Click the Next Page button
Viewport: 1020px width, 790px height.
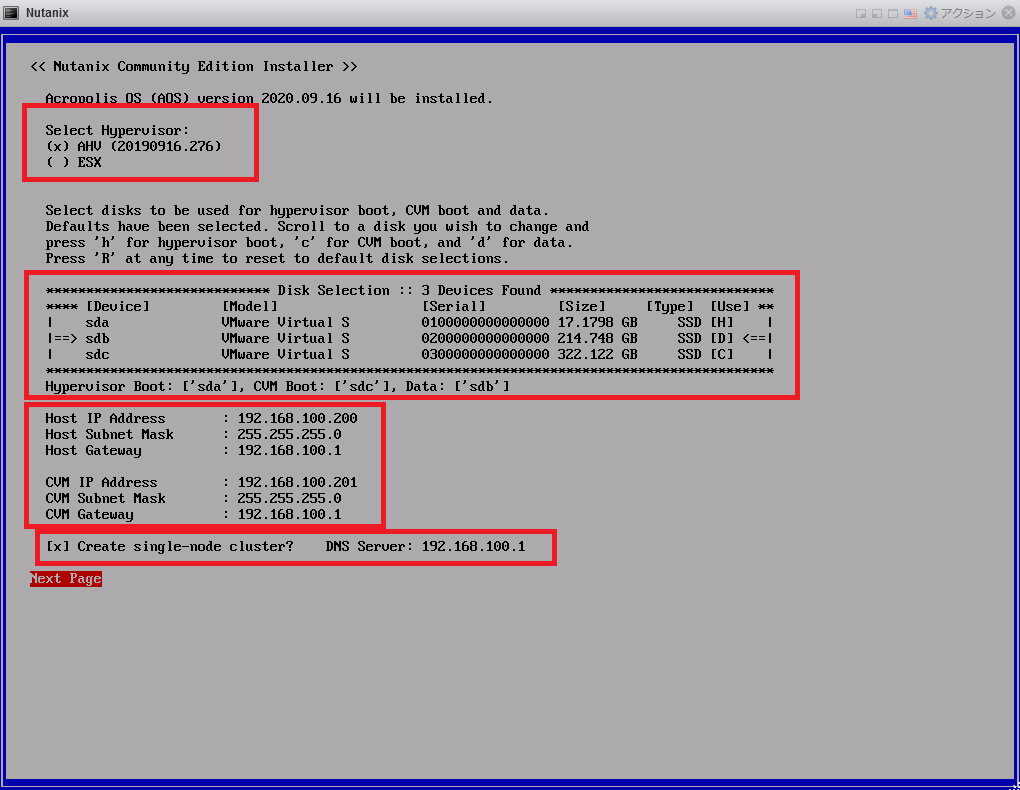point(66,579)
